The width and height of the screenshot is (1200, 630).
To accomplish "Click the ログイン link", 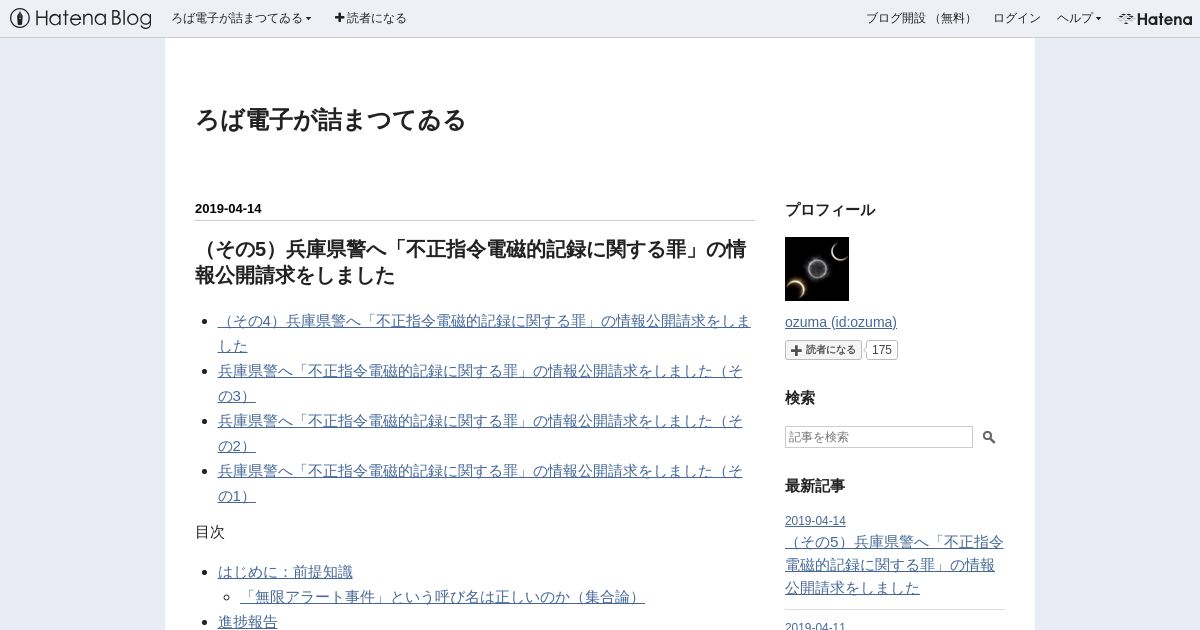I will click(x=1016, y=18).
